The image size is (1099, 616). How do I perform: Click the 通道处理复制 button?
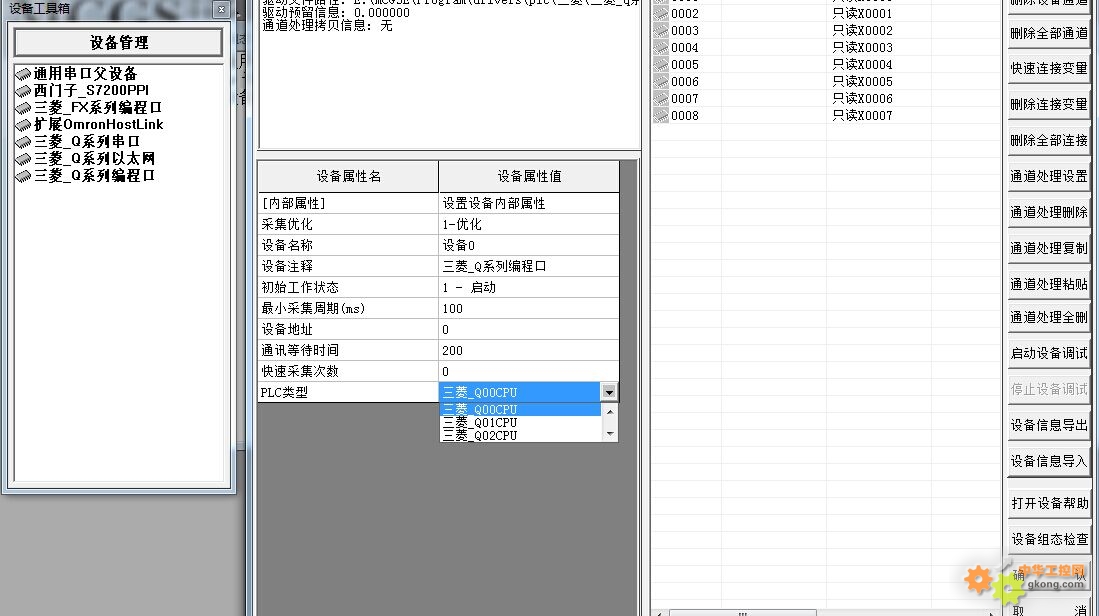click(x=1049, y=248)
